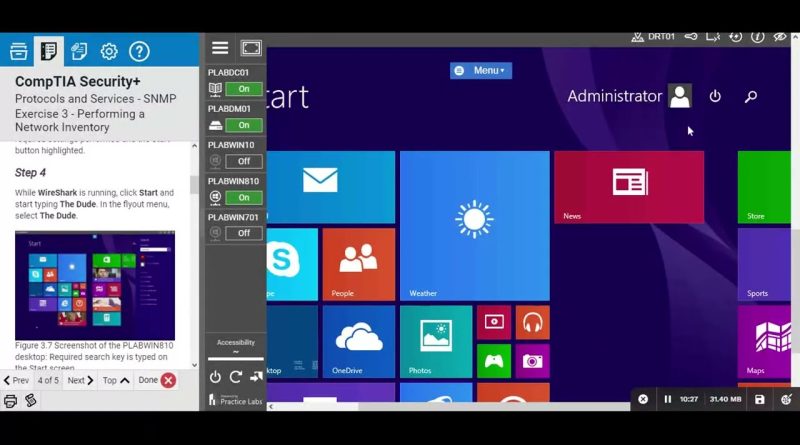Open the Sports tile

coord(764,264)
